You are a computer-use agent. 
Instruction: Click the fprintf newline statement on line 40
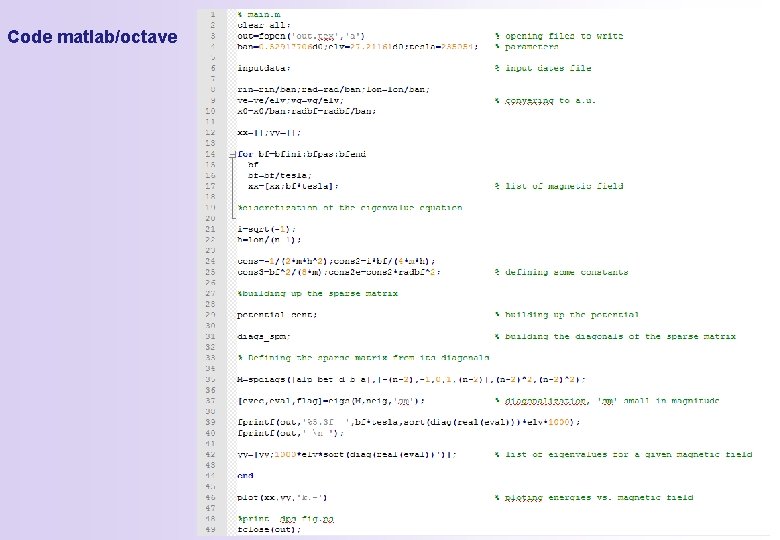point(291,434)
